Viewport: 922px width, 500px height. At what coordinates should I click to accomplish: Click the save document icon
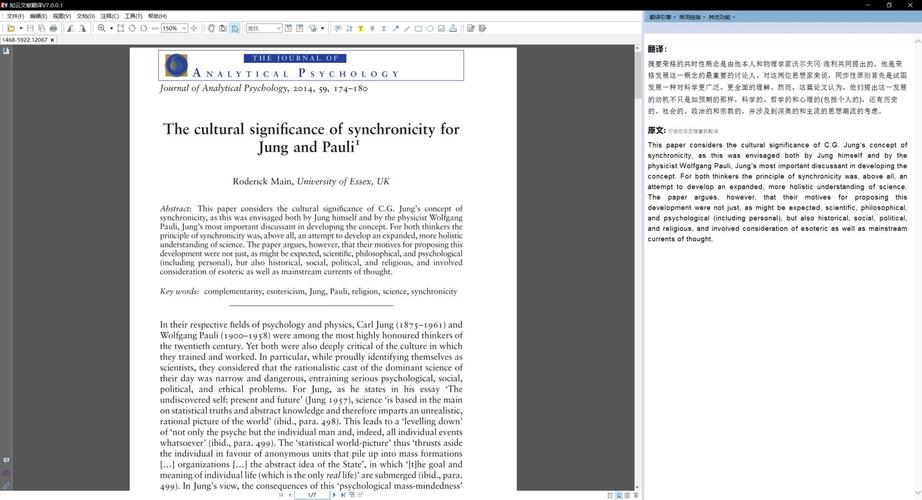point(30,28)
